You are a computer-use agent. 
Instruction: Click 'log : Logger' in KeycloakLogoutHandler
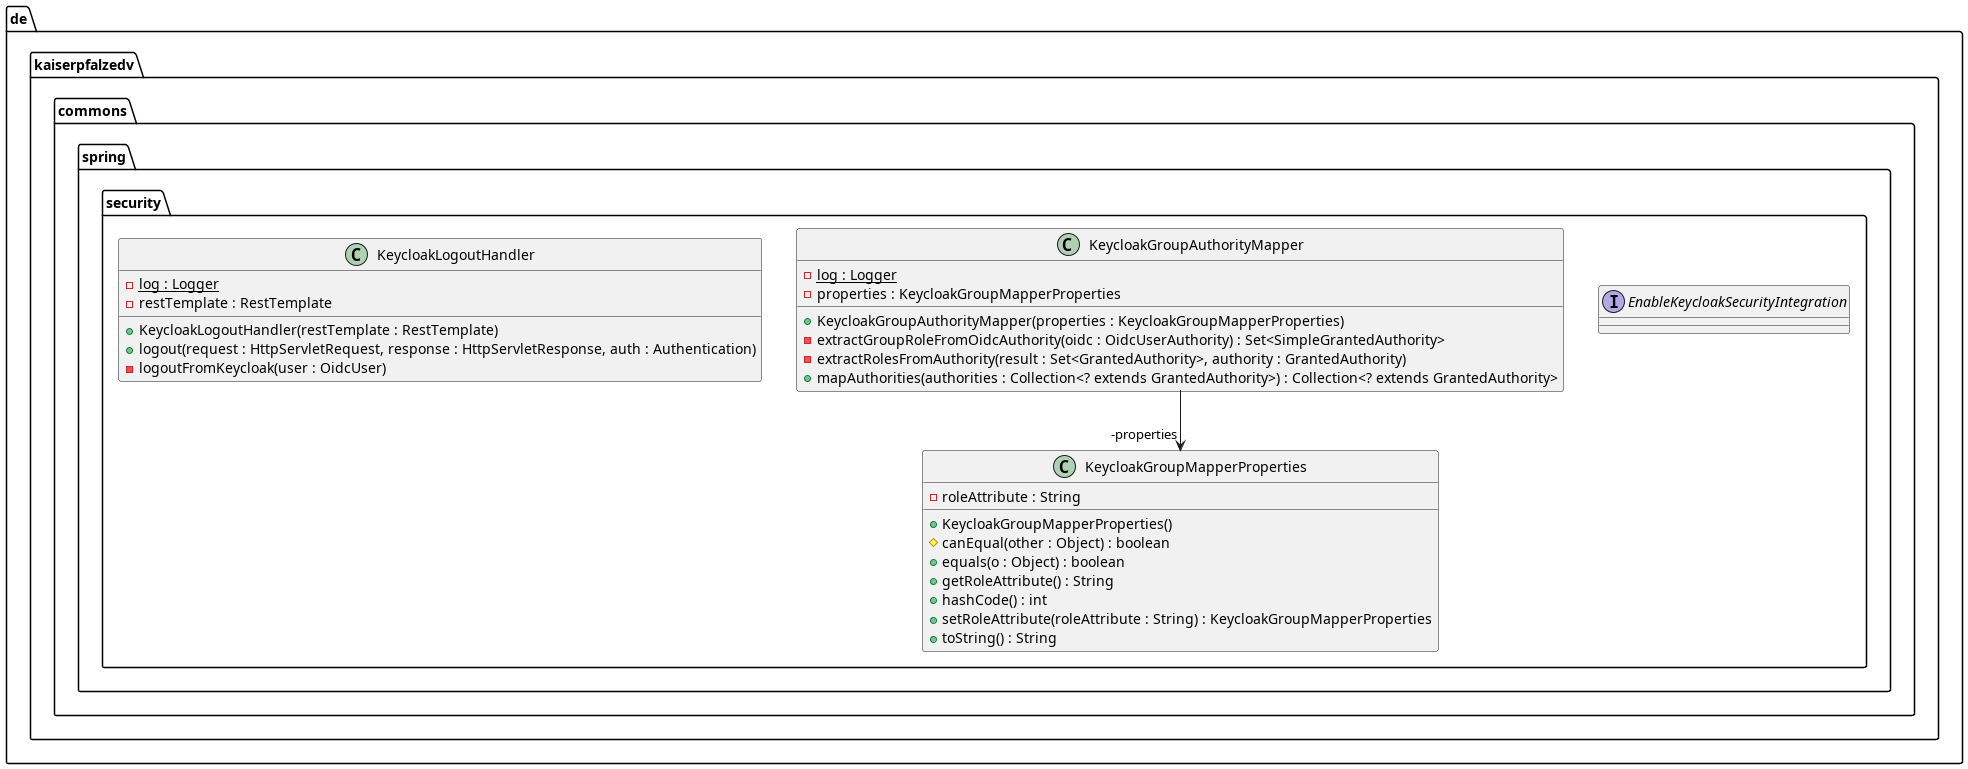click(179, 285)
